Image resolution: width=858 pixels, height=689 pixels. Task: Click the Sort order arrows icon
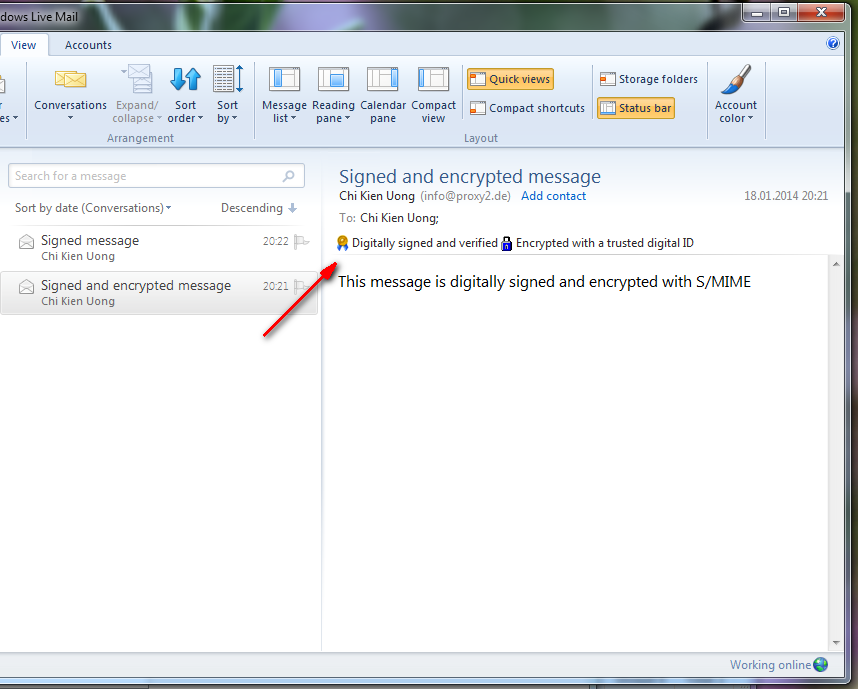pyautogui.click(x=185, y=79)
